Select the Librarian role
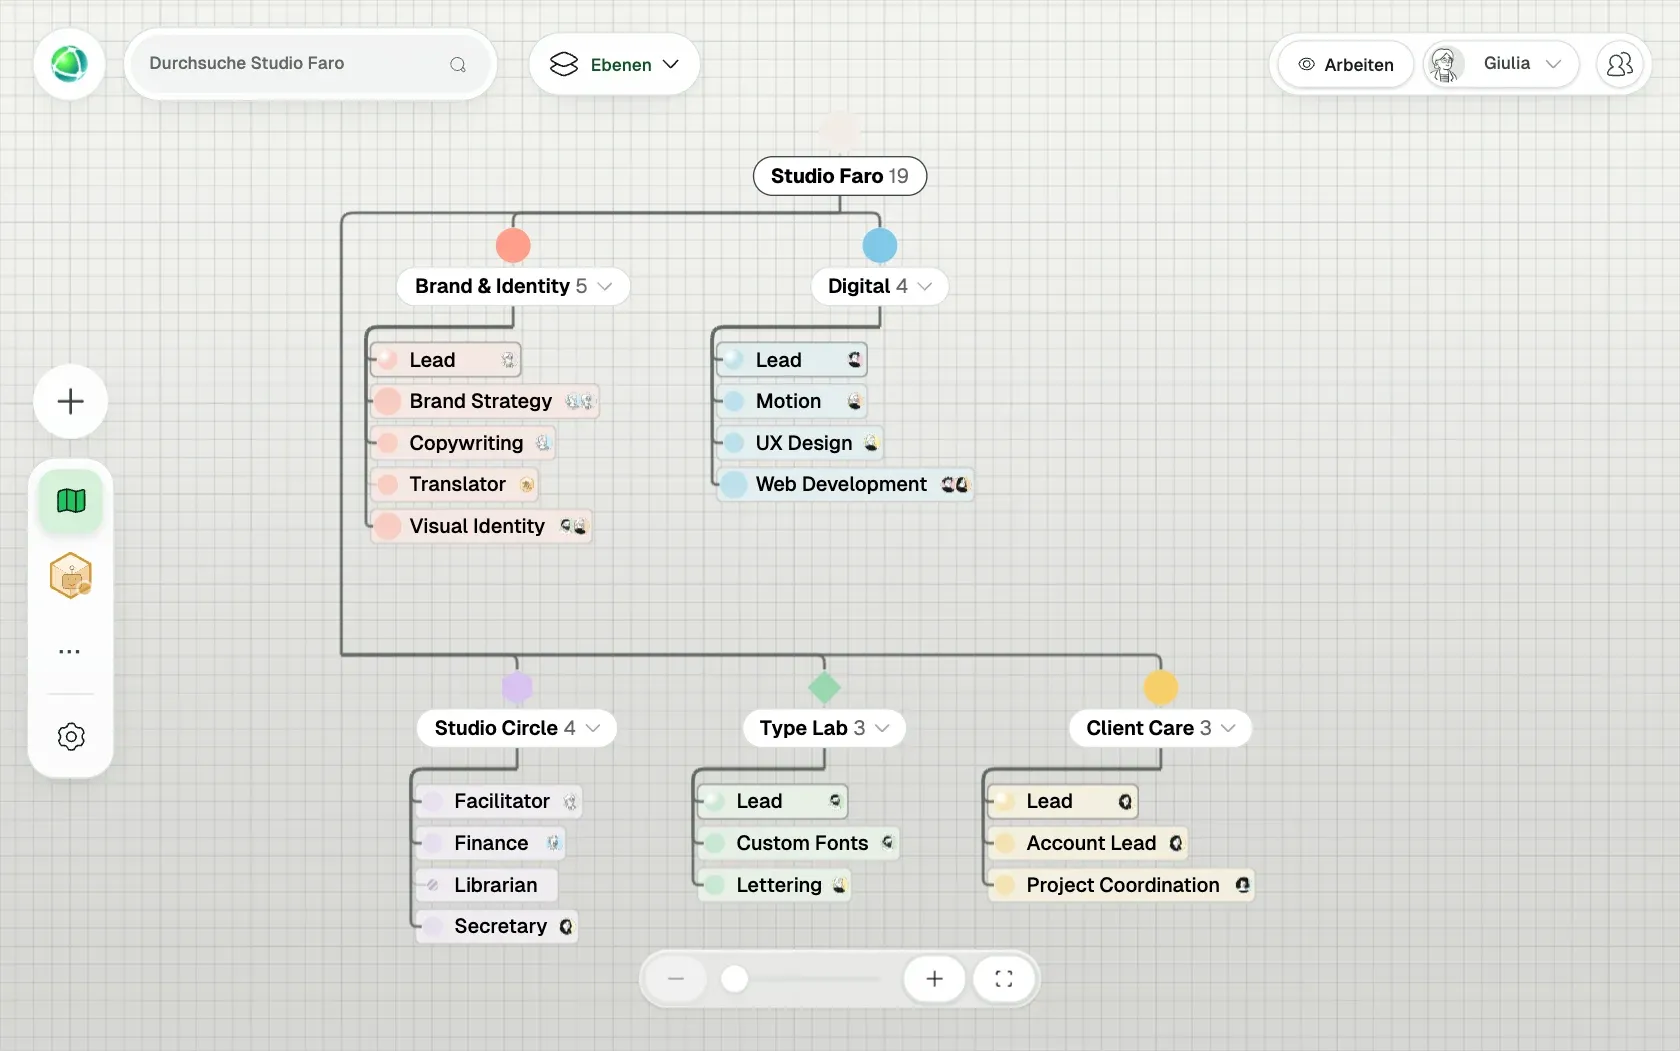 [x=487, y=885]
